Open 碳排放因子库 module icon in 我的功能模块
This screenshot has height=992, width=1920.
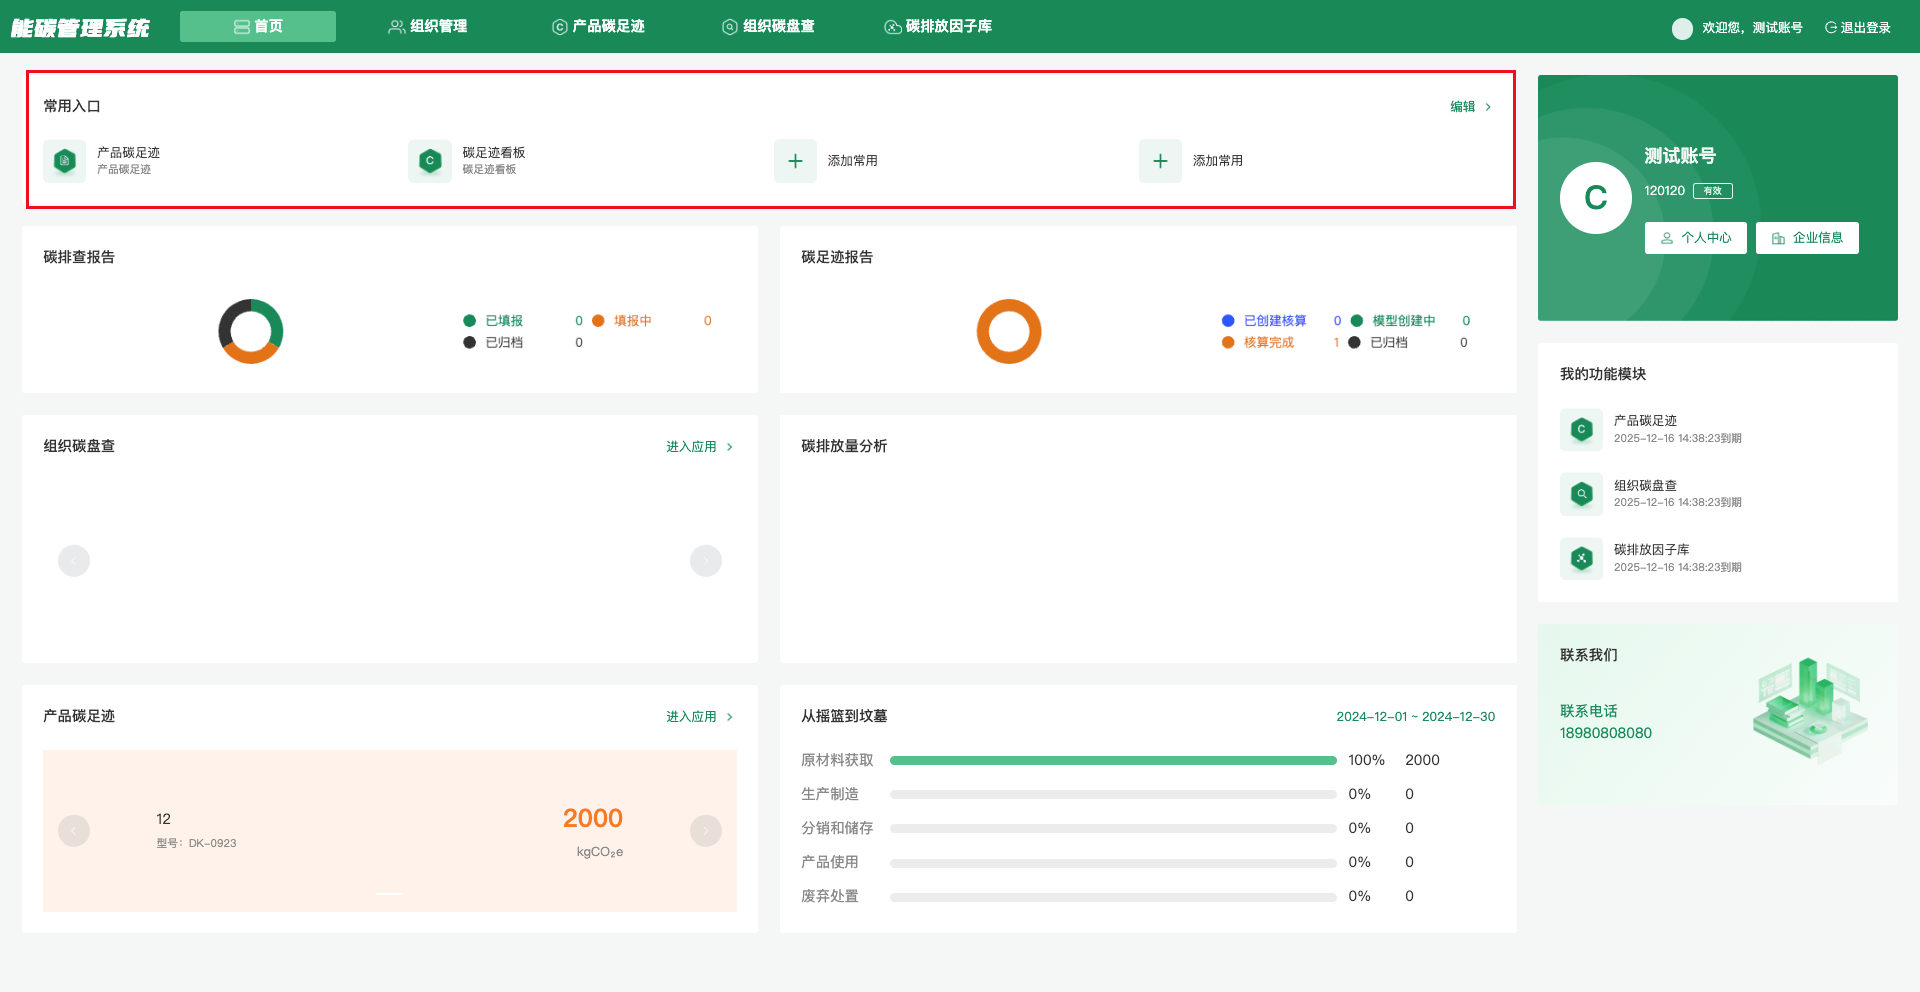coord(1581,559)
